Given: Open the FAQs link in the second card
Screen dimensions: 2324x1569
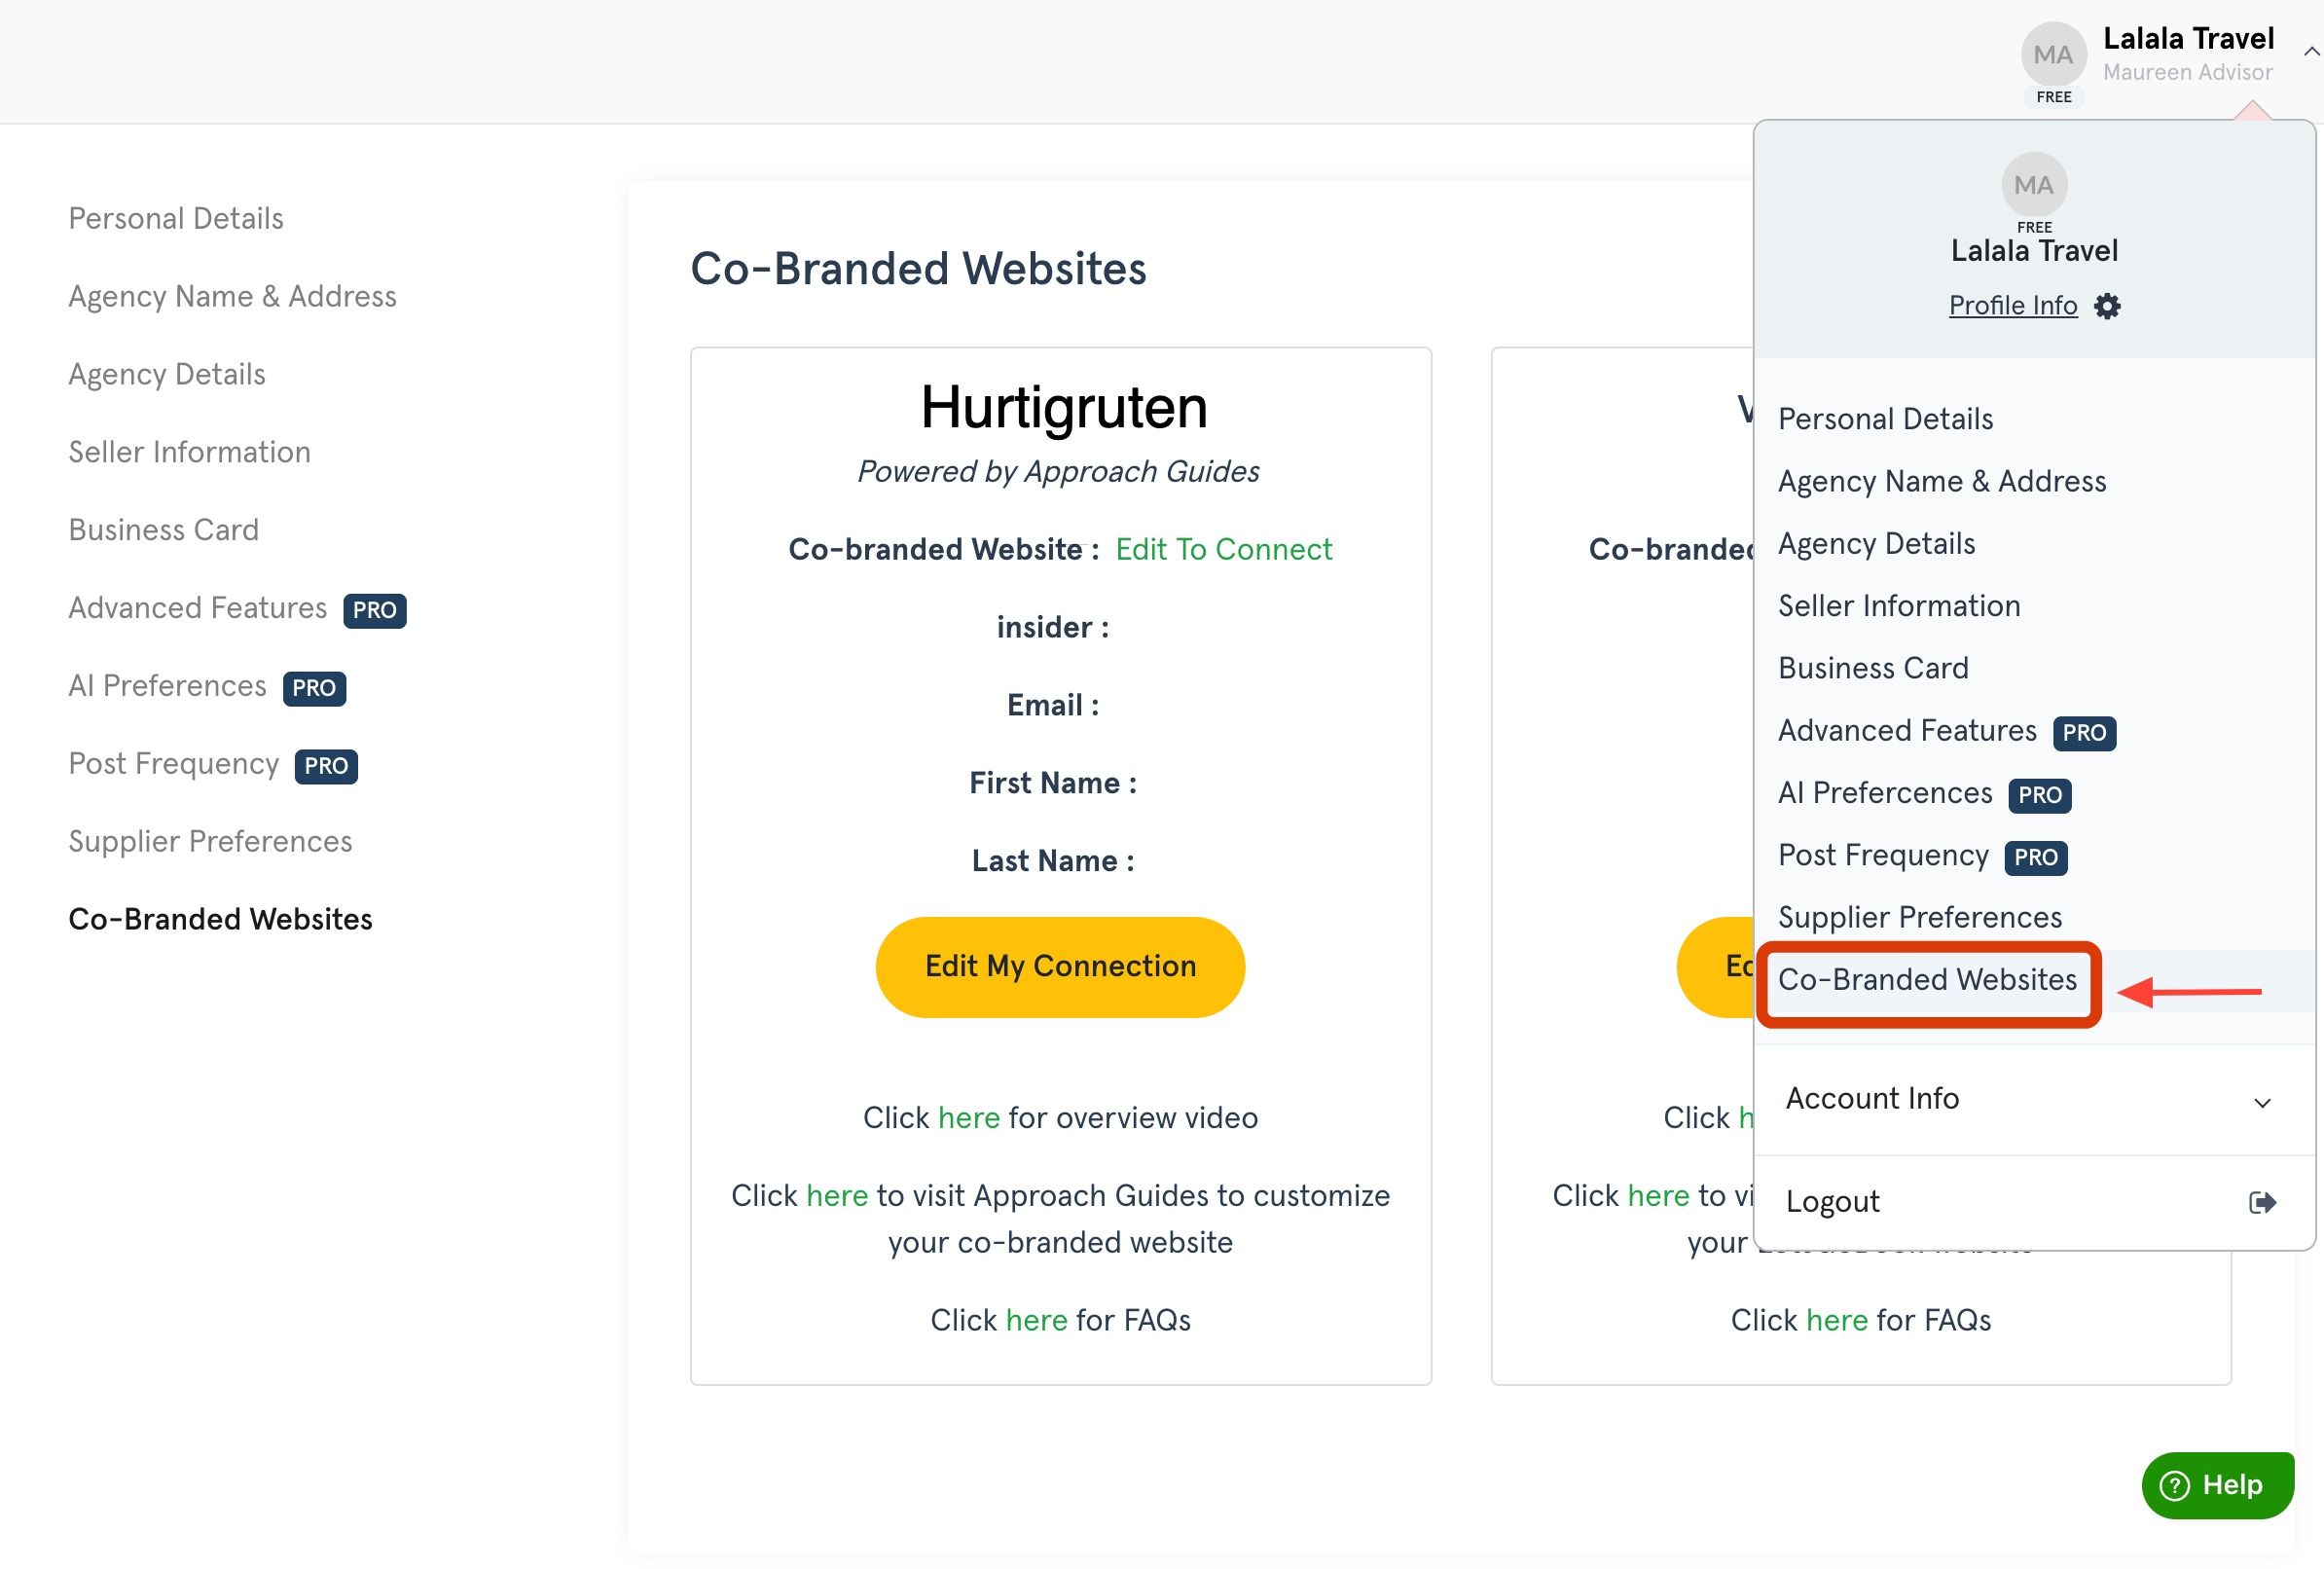Looking at the screenshot, I should pos(1837,1320).
